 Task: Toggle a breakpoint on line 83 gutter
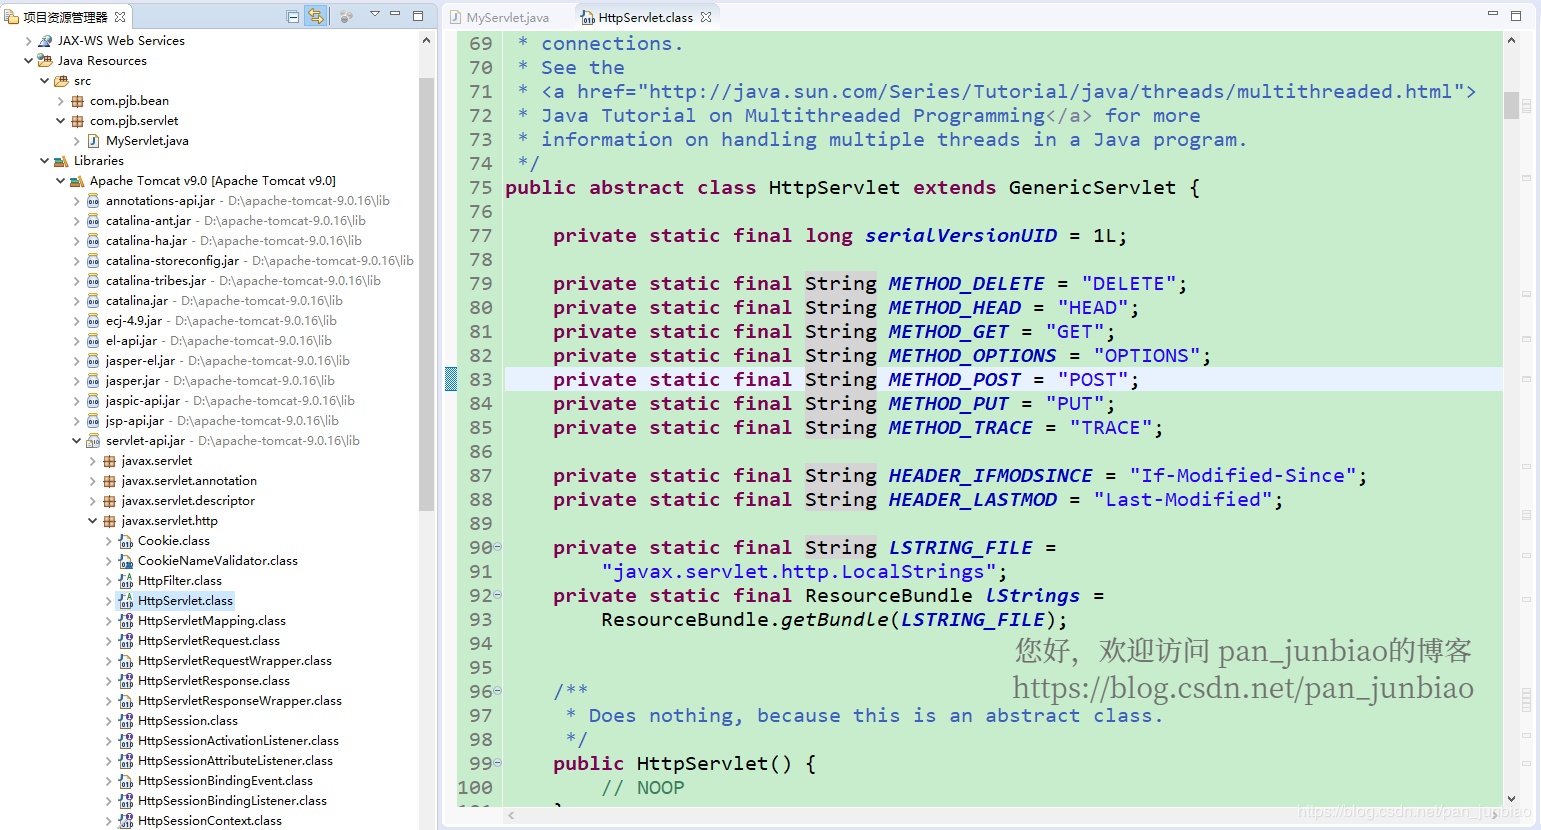[452, 379]
